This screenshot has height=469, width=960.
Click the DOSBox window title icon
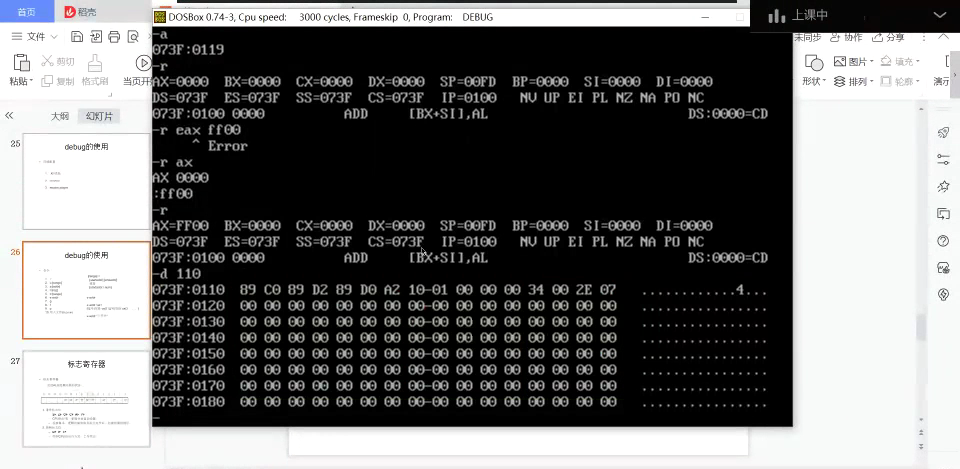[160, 17]
